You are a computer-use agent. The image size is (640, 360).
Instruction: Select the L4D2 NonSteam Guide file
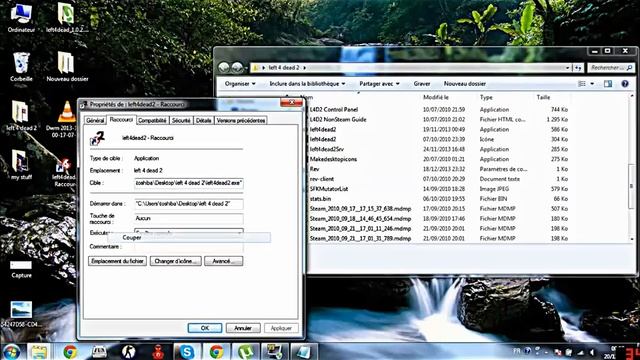[x=338, y=120]
